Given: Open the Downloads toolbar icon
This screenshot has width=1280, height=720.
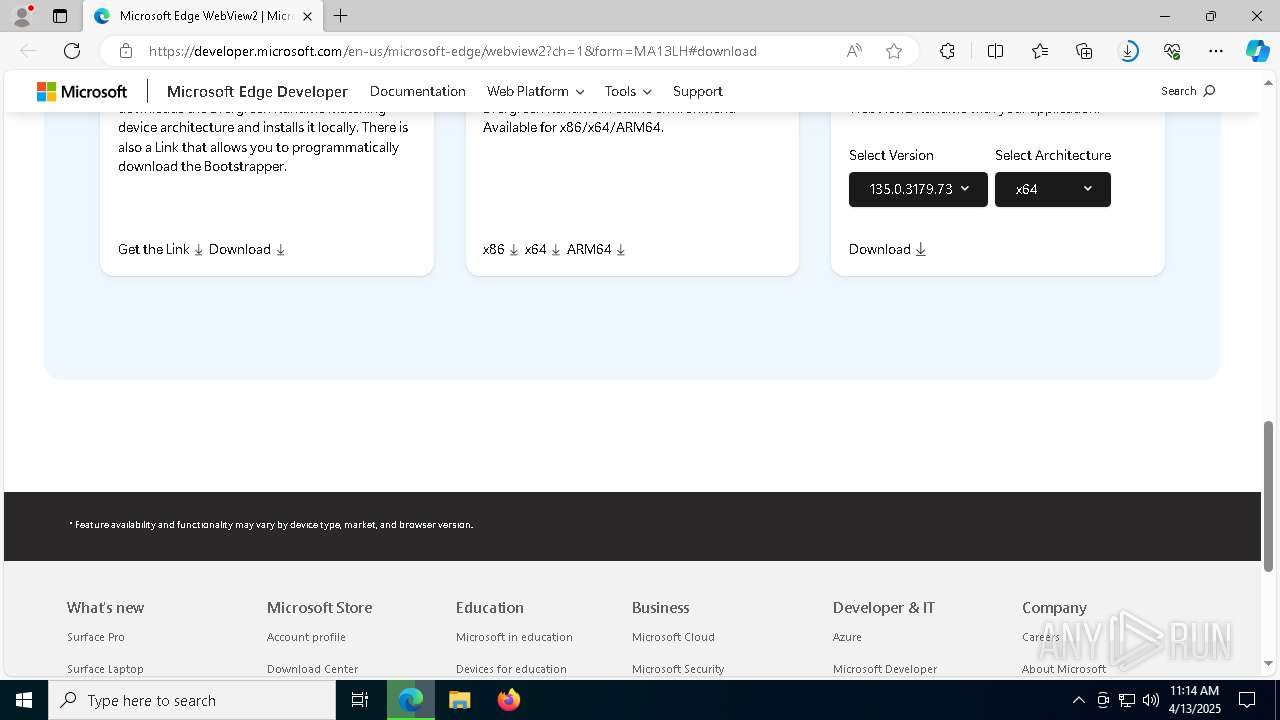Looking at the screenshot, I should click(1128, 51).
